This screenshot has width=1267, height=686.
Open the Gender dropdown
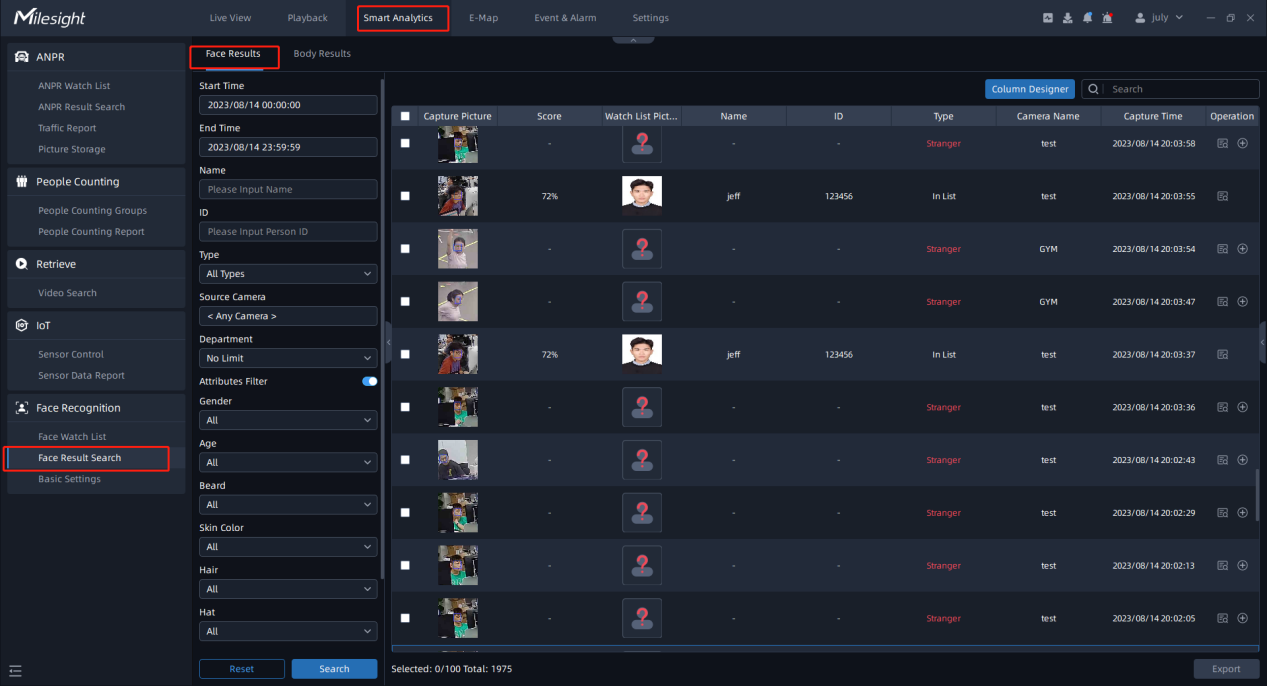tap(288, 420)
